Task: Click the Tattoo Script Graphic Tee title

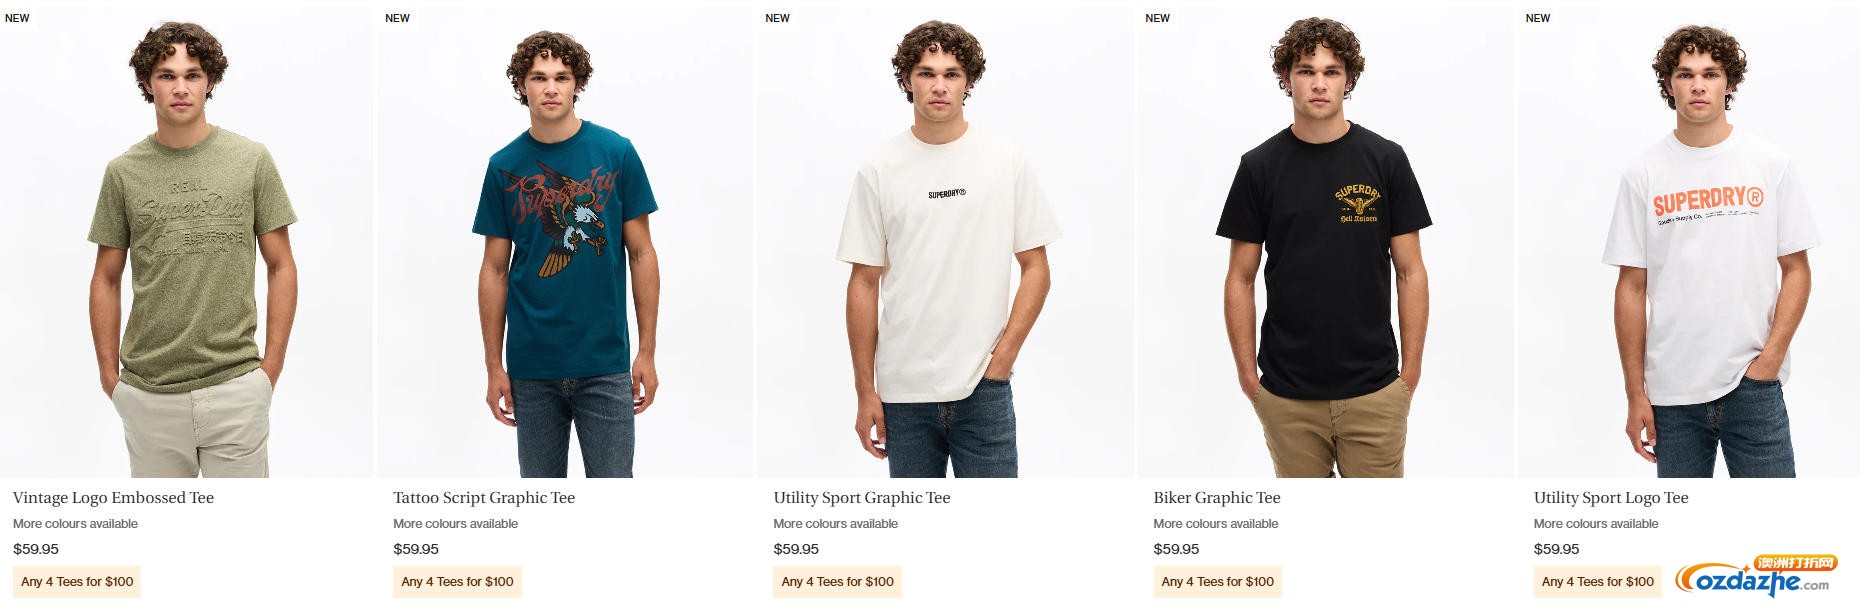Action: pyautogui.click(x=484, y=498)
